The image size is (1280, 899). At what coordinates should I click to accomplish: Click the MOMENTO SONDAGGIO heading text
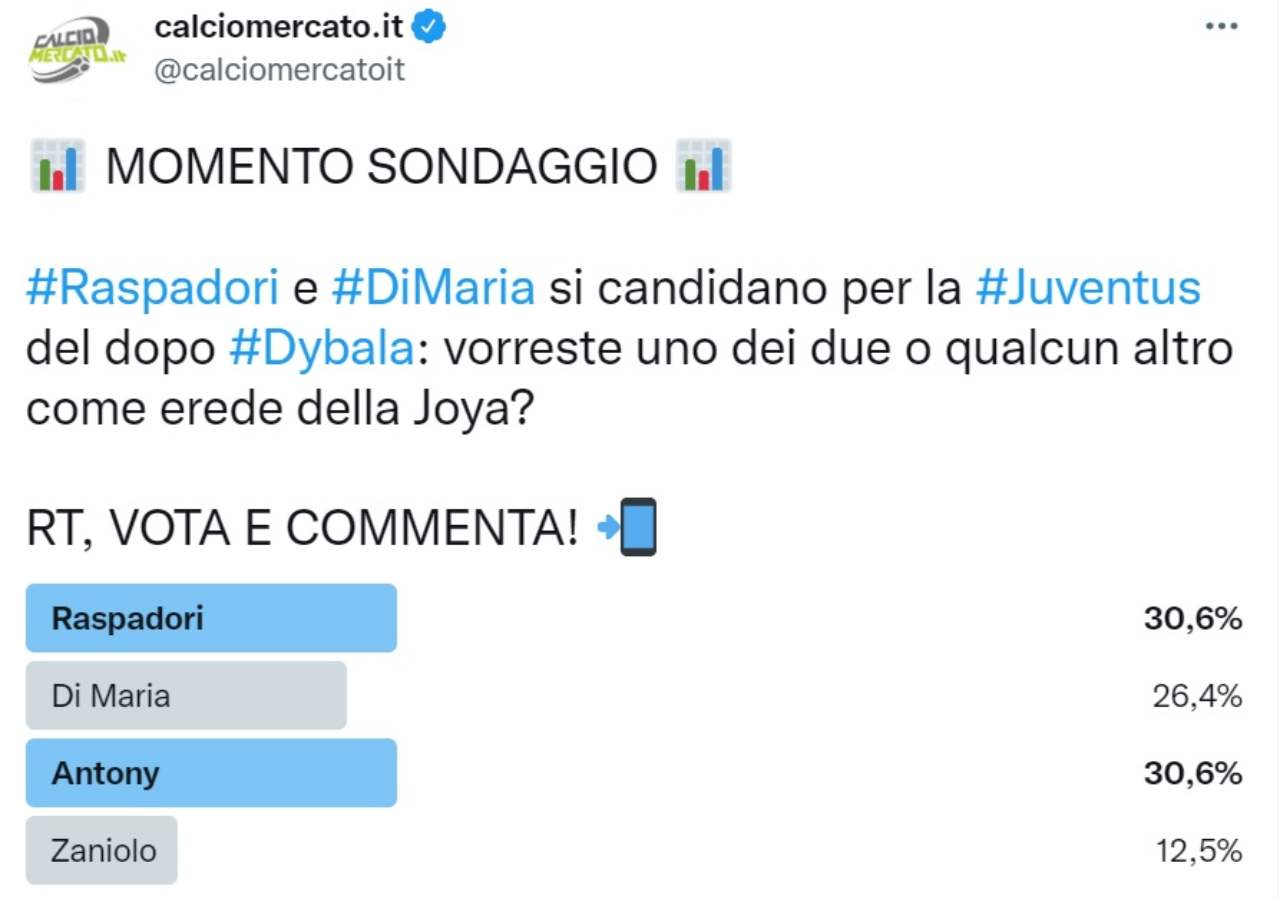click(381, 166)
